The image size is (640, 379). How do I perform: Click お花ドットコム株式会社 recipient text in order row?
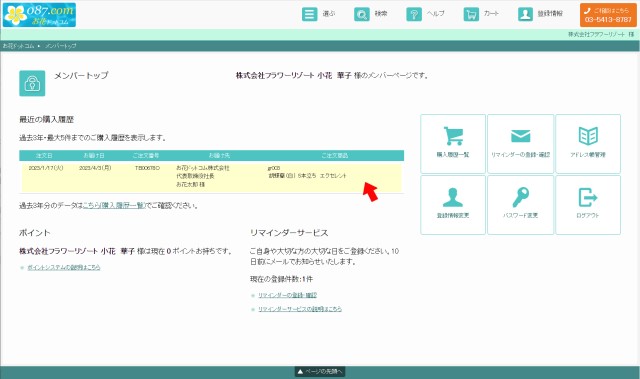click(x=203, y=168)
